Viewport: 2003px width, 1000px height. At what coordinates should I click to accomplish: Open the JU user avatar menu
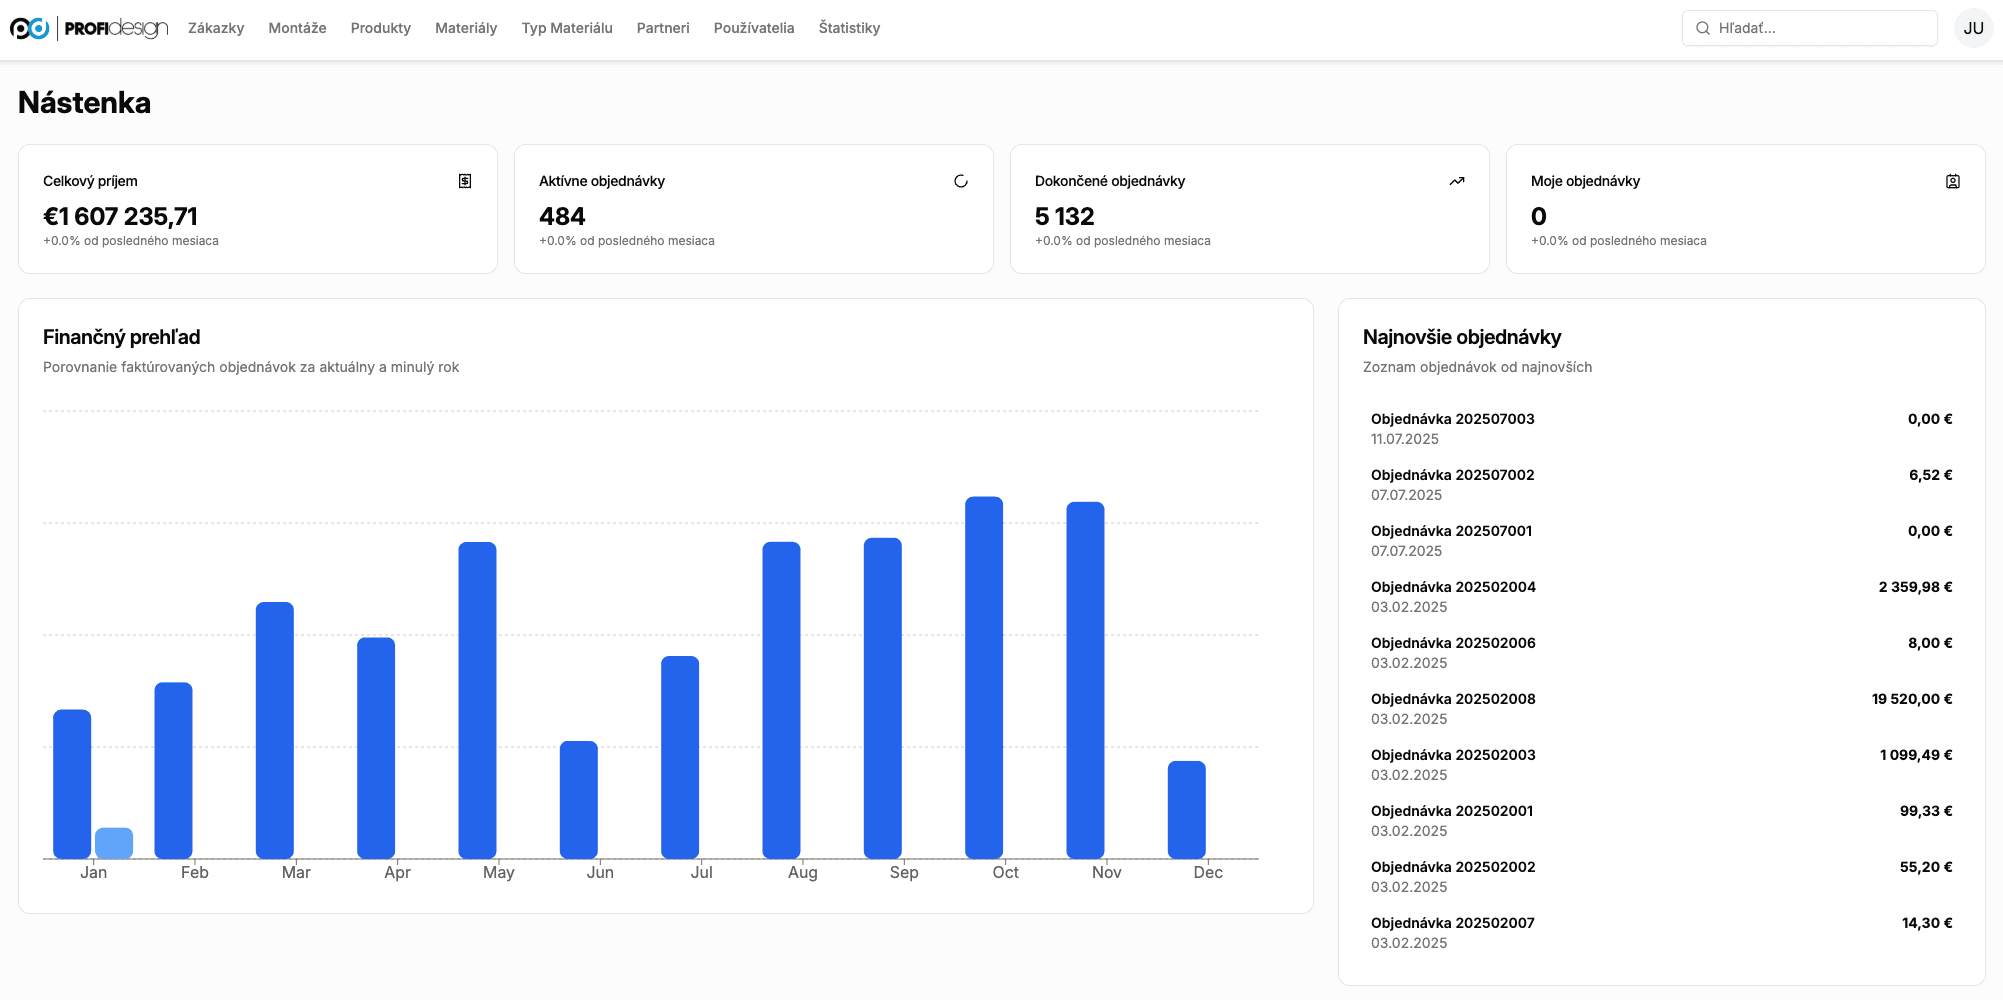[x=1973, y=28]
